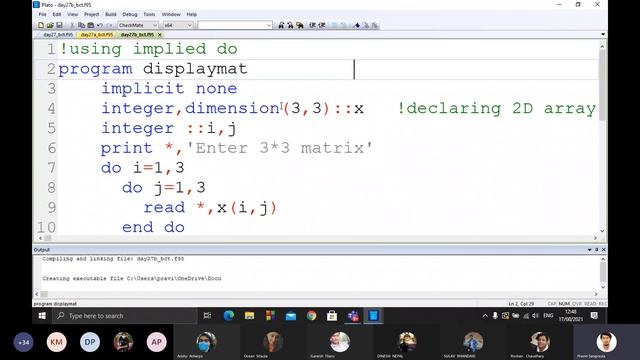Click the 'implicit none' code line
Screen dimensions: 640x360
tap(169, 89)
